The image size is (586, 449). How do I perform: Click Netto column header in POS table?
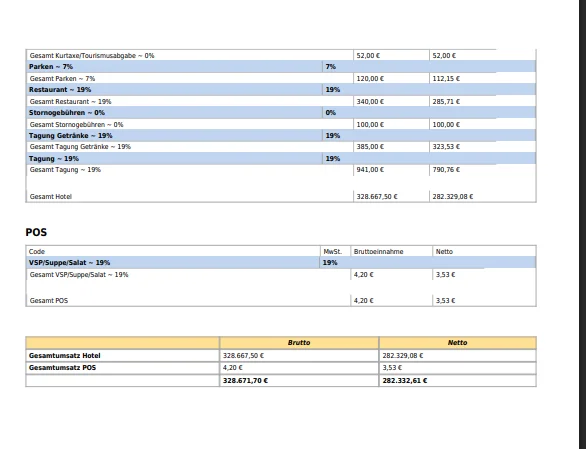pyautogui.click(x=444, y=252)
